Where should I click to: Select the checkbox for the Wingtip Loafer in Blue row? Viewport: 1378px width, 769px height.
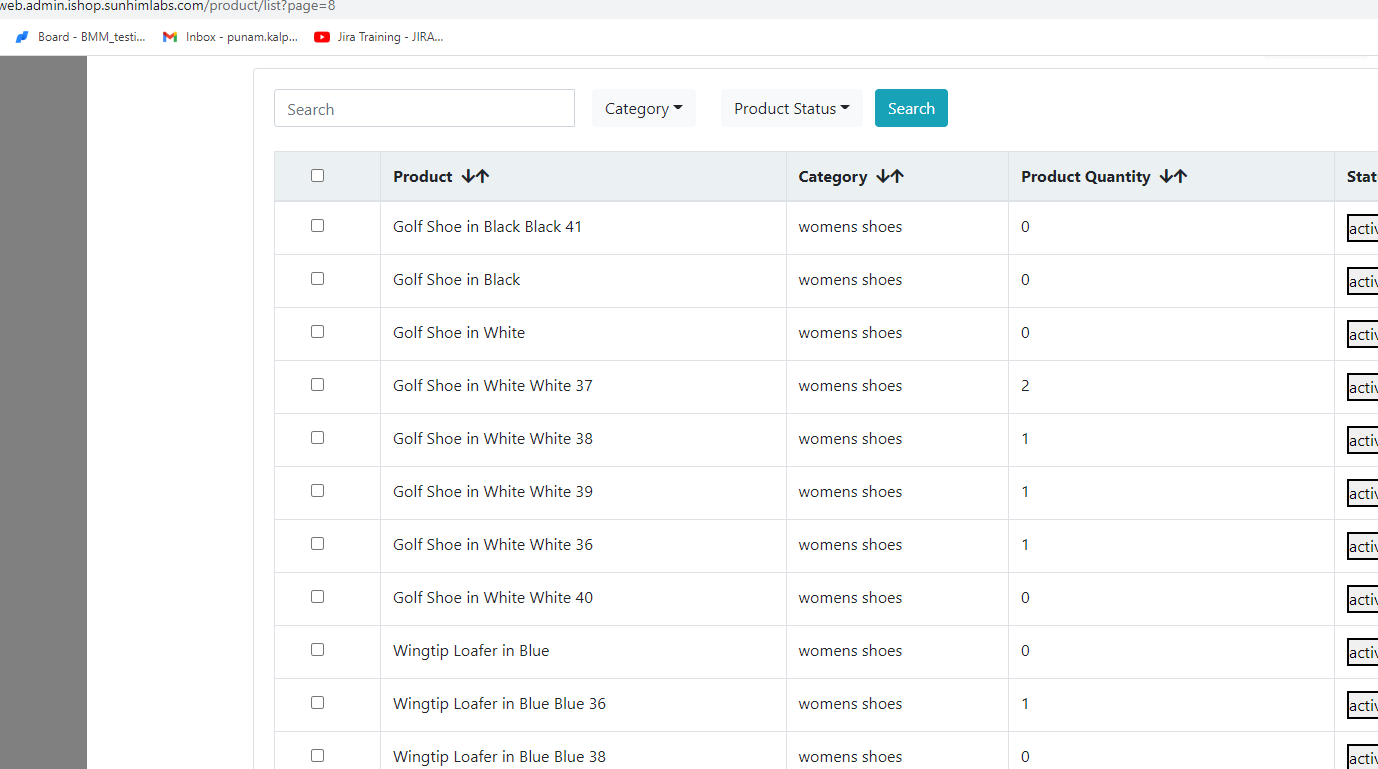tap(318, 650)
